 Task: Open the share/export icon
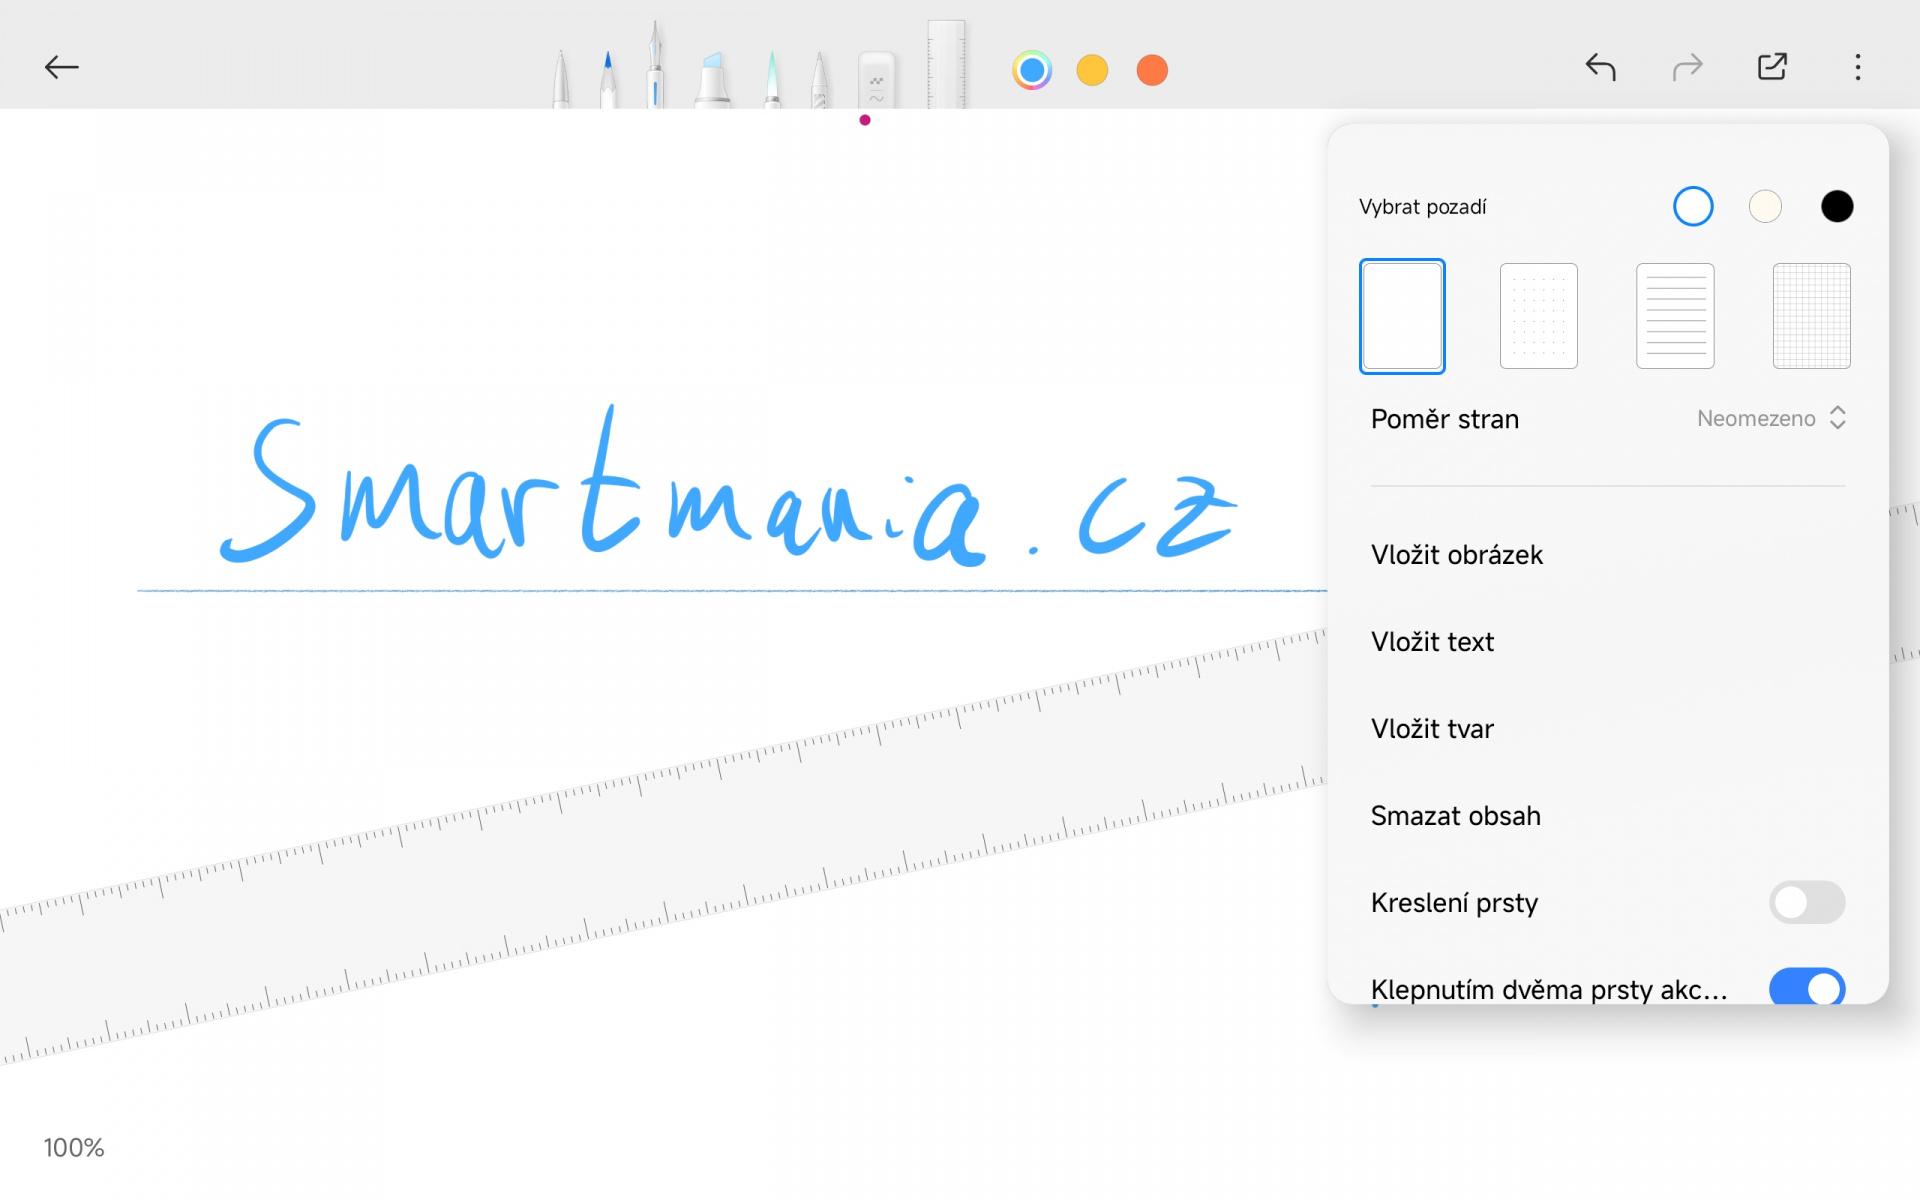tap(1772, 67)
